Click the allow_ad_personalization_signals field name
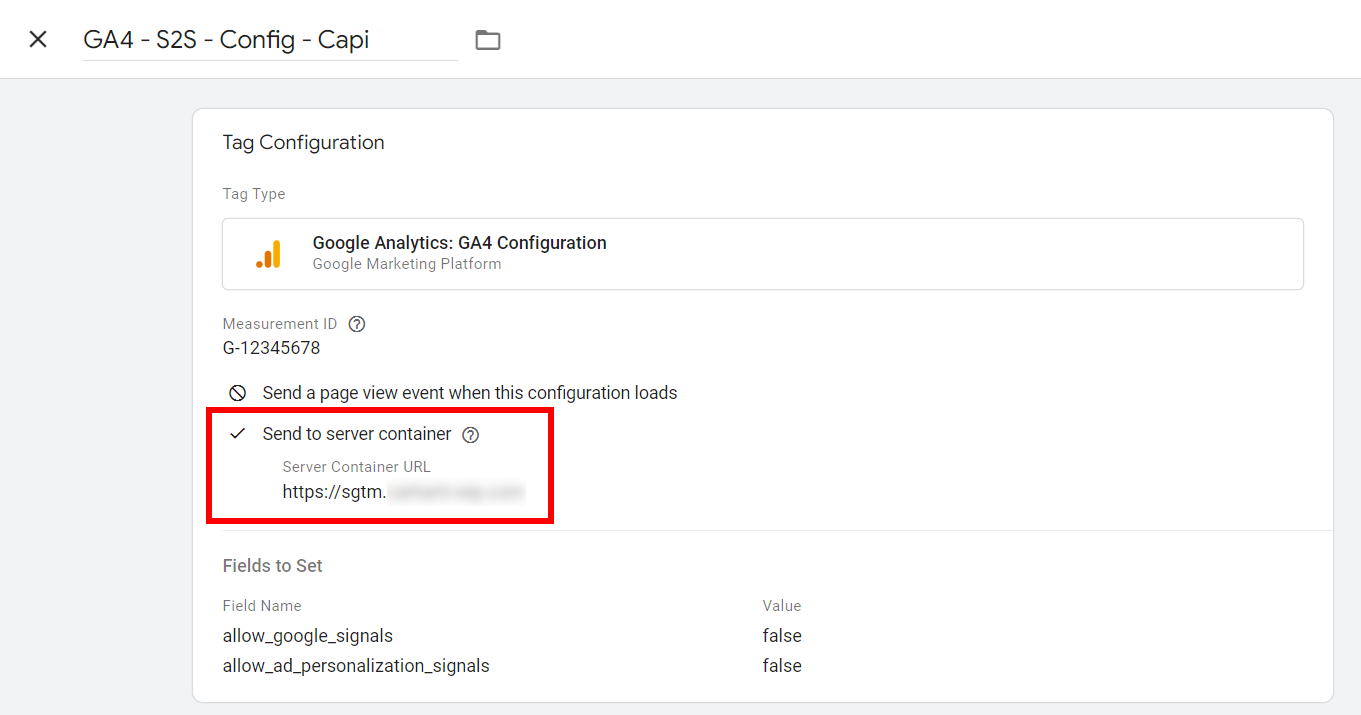Image resolution: width=1361 pixels, height=715 pixels. pos(356,666)
